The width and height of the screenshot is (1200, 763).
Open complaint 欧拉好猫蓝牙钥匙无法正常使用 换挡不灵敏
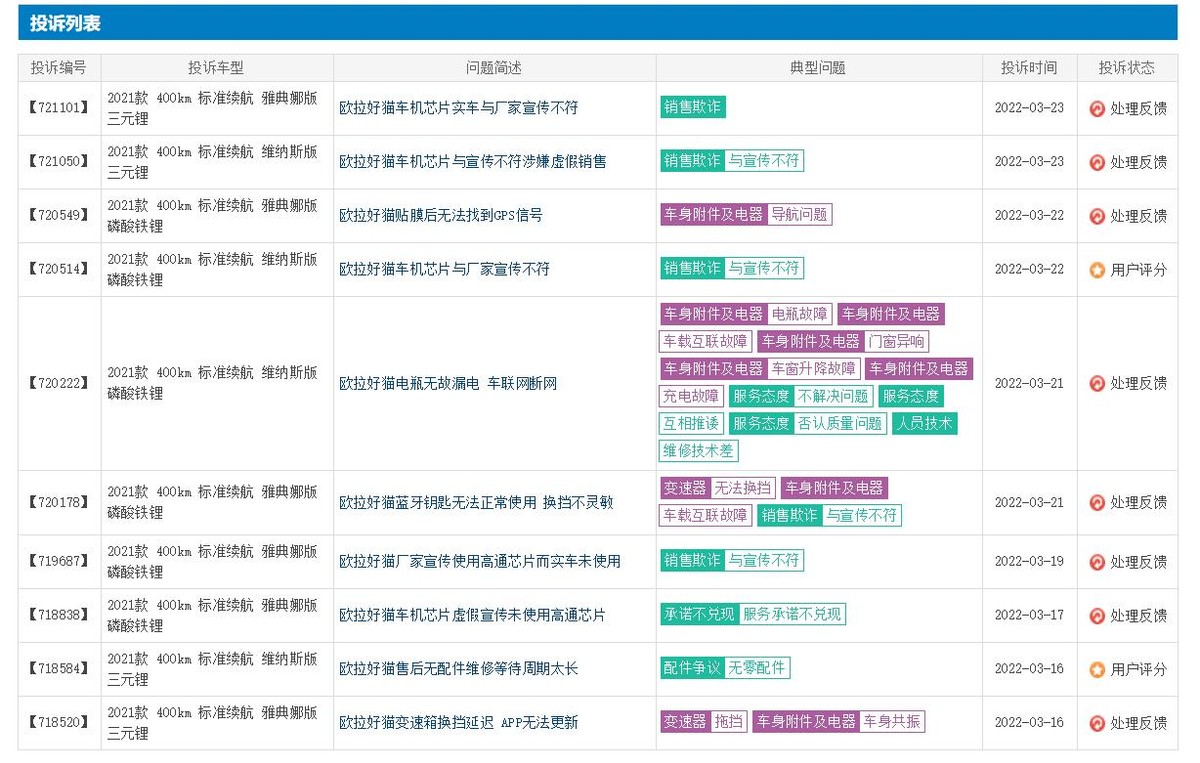point(476,502)
